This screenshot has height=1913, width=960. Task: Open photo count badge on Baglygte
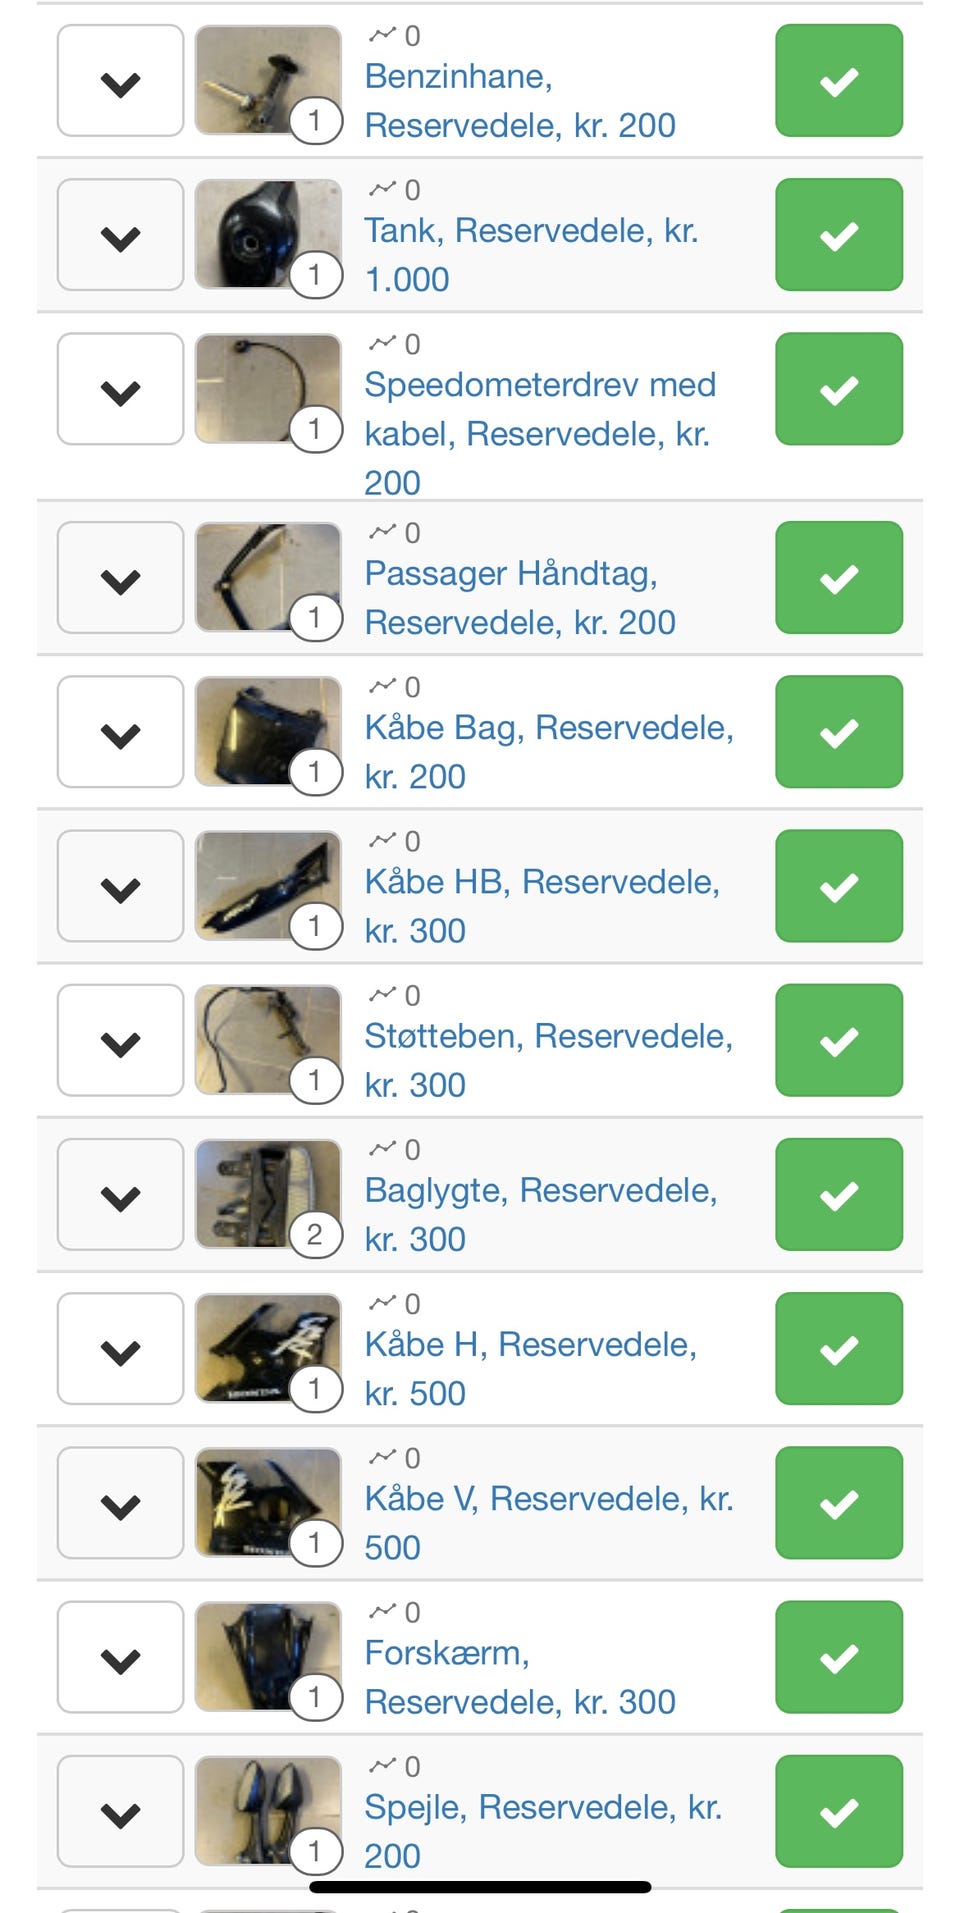pos(315,1235)
